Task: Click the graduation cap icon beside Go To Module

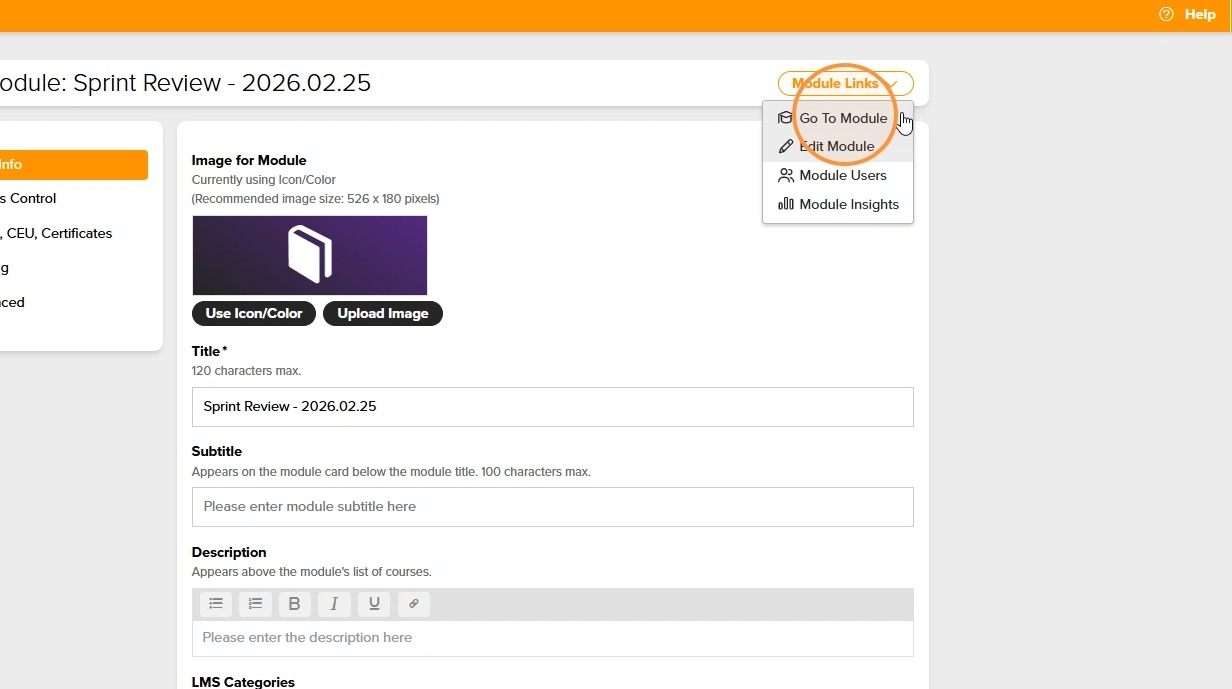Action: (785, 118)
